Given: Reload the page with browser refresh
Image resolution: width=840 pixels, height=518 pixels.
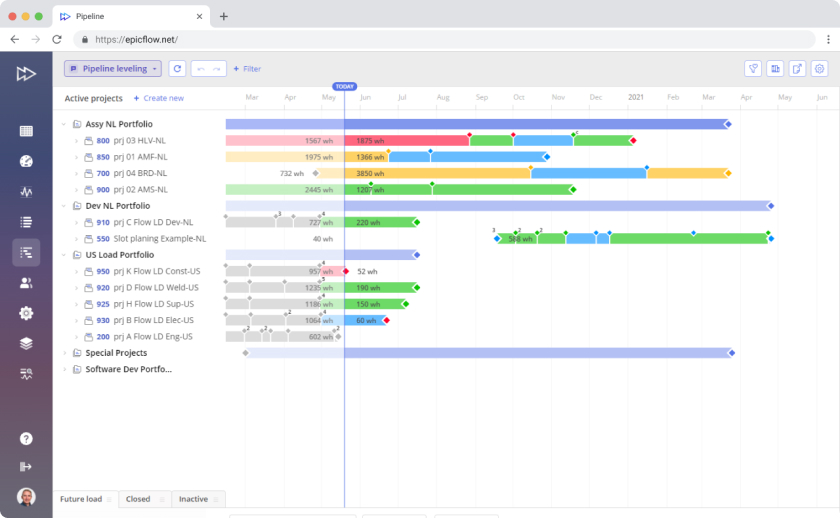Looking at the screenshot, I should [x=57, y=39].
